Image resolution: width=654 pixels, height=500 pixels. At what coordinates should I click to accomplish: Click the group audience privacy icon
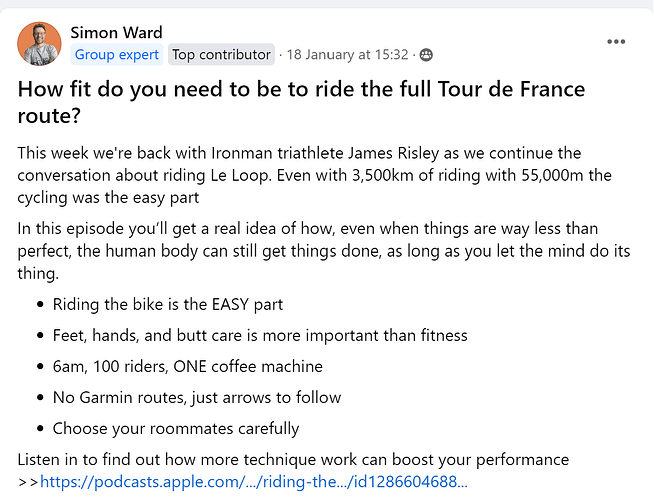(x=426, y=55)
